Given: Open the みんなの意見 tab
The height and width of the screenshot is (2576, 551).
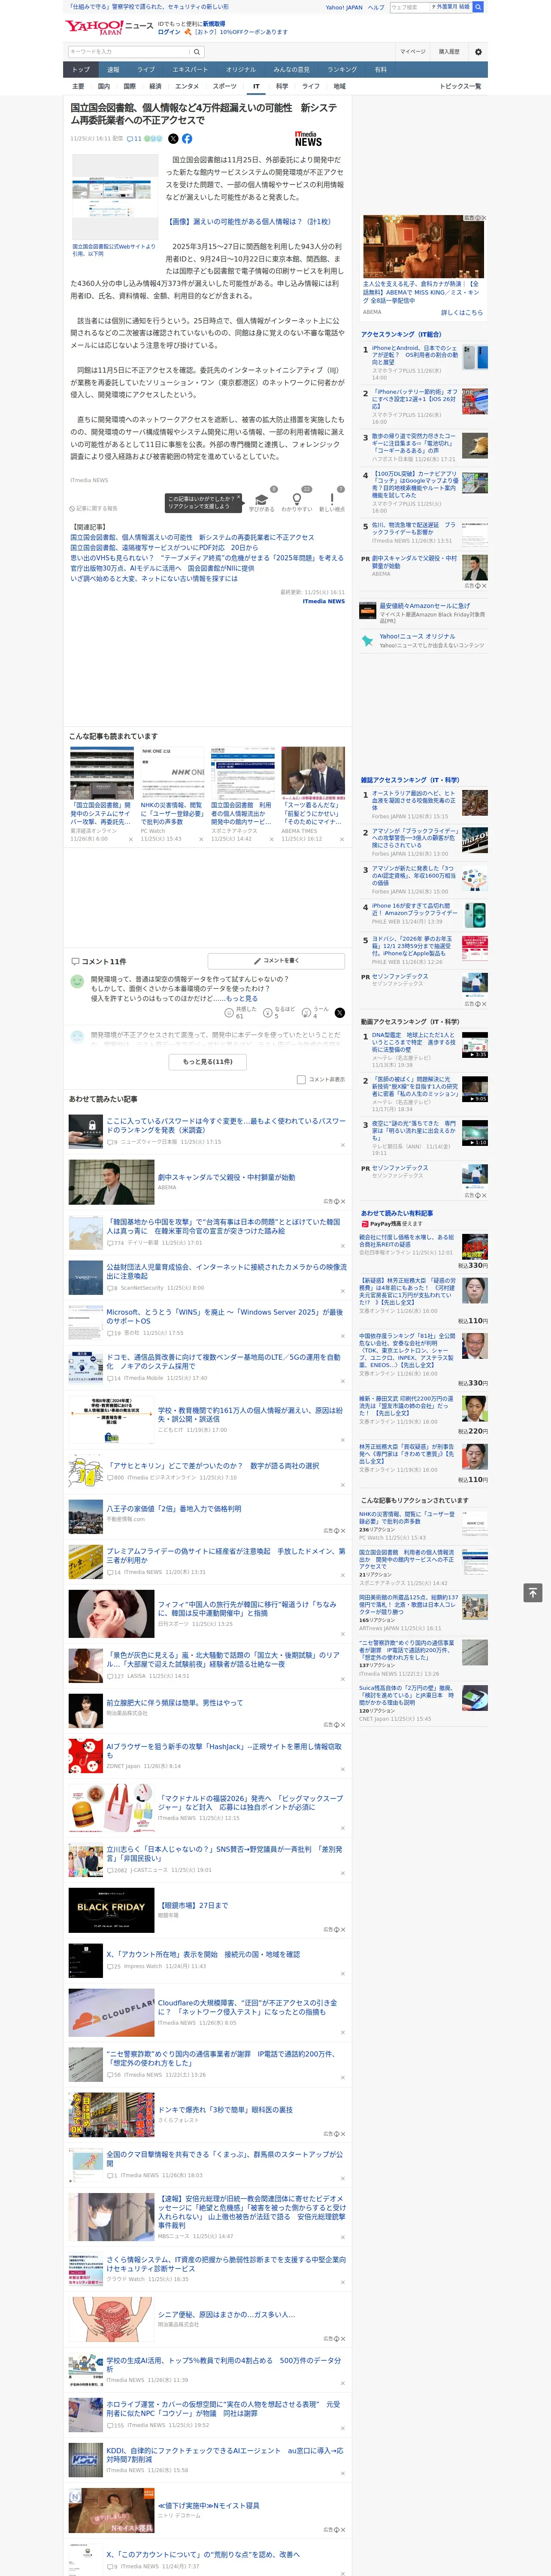Looking at the screenshot, I should click(x=291, y=69).
